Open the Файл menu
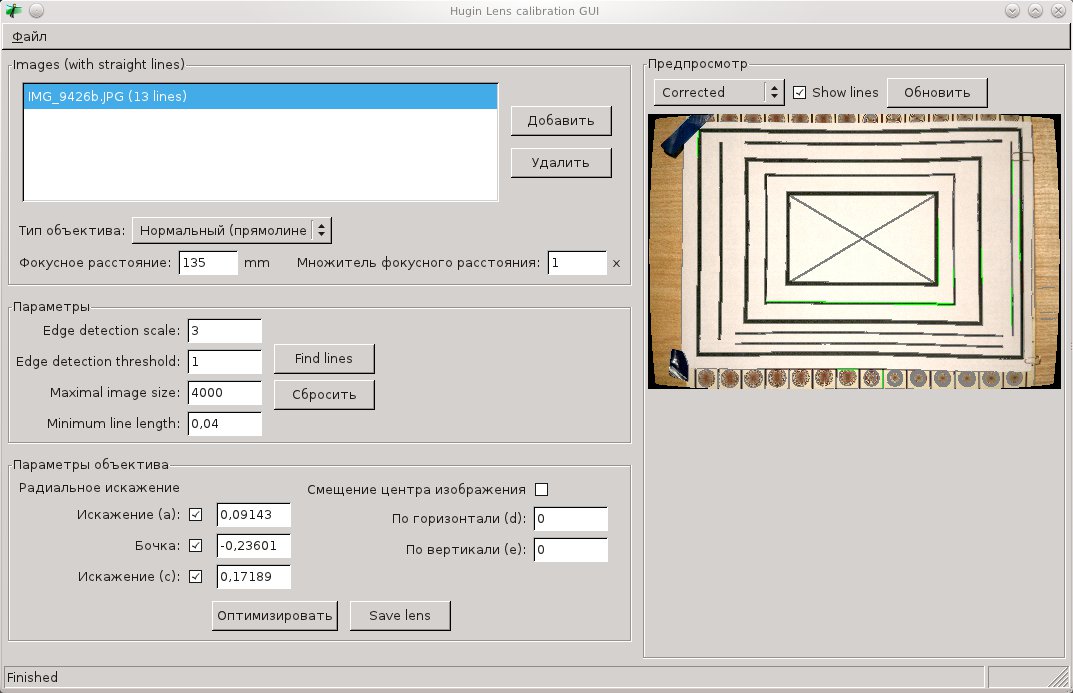This screenshot has height=693, width=1073. pos(29,37)
